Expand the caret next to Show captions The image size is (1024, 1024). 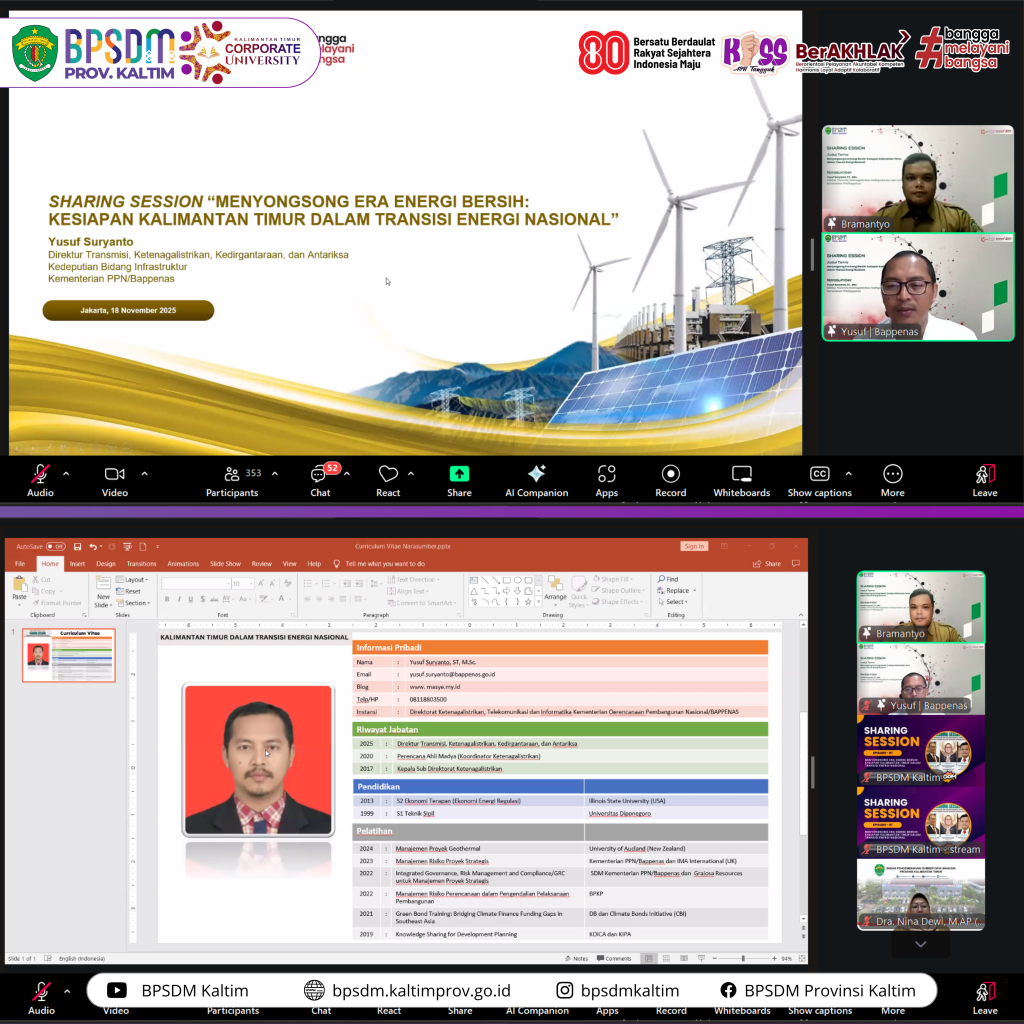point(849,473)
